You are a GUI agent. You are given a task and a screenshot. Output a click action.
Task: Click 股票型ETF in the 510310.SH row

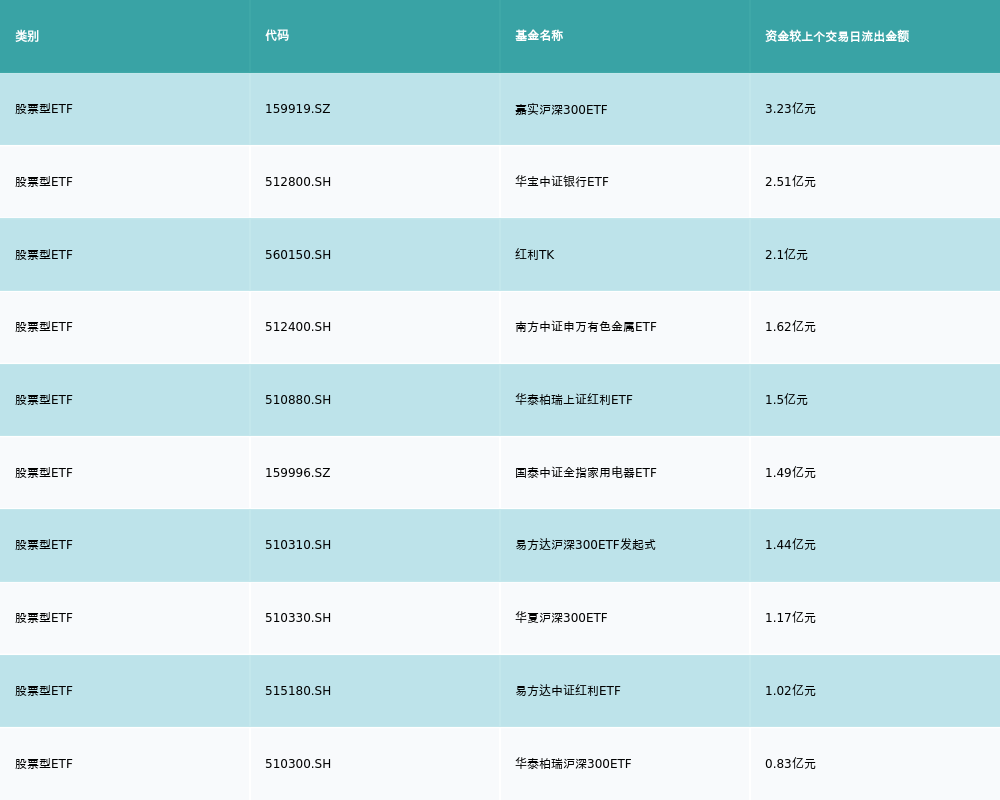pos(44,545)
